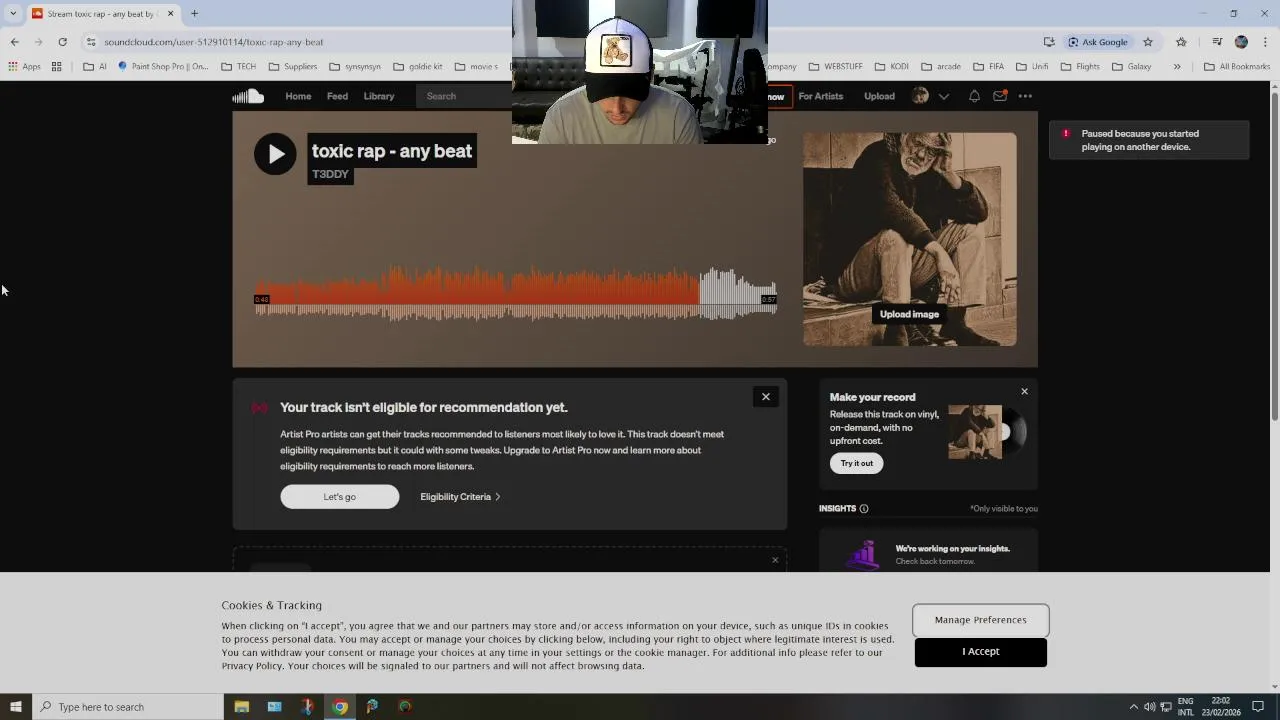Open the Upload page link
This screenshot has height=720, width=1280.
[879, 96]
